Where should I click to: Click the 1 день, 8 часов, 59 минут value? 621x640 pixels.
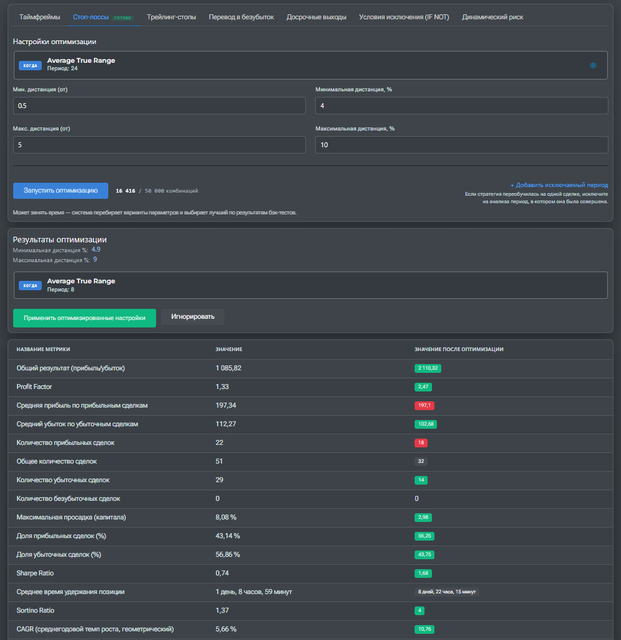coord(254,592)
